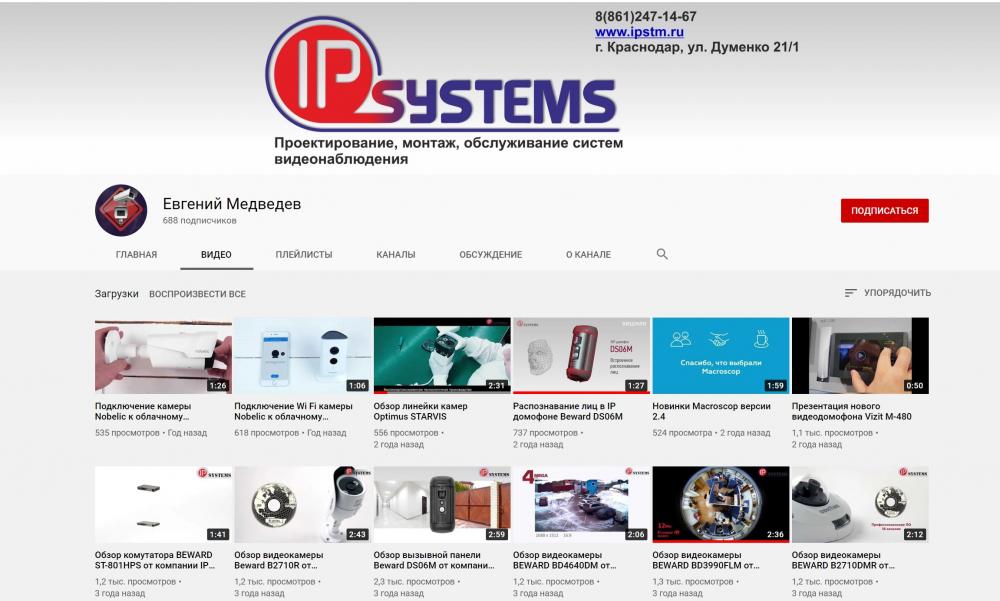Click the IP Systems banner logo
This screenshot has width=1000, height=601.
coord(441,76)
